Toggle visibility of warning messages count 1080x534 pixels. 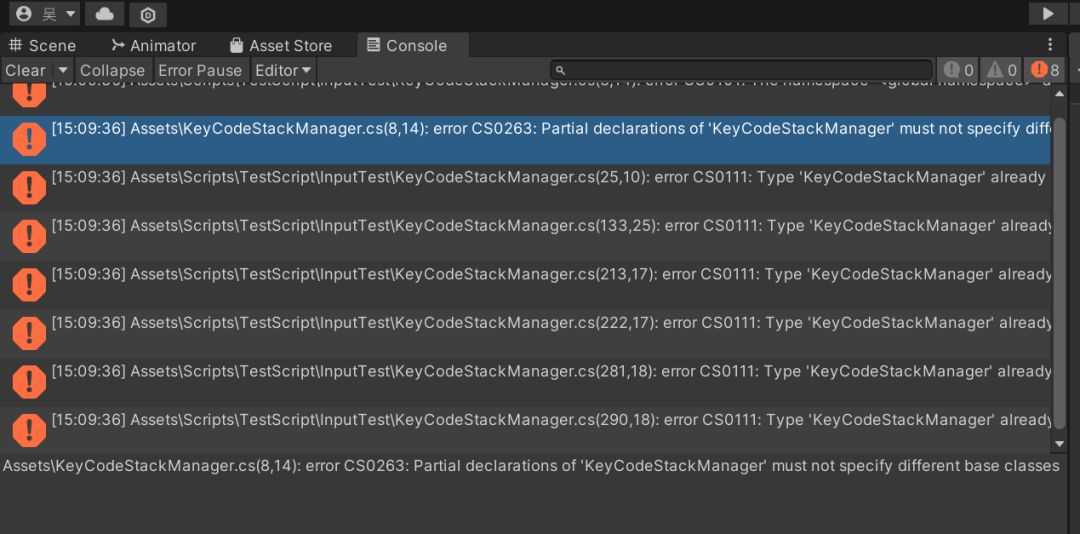1001,70
